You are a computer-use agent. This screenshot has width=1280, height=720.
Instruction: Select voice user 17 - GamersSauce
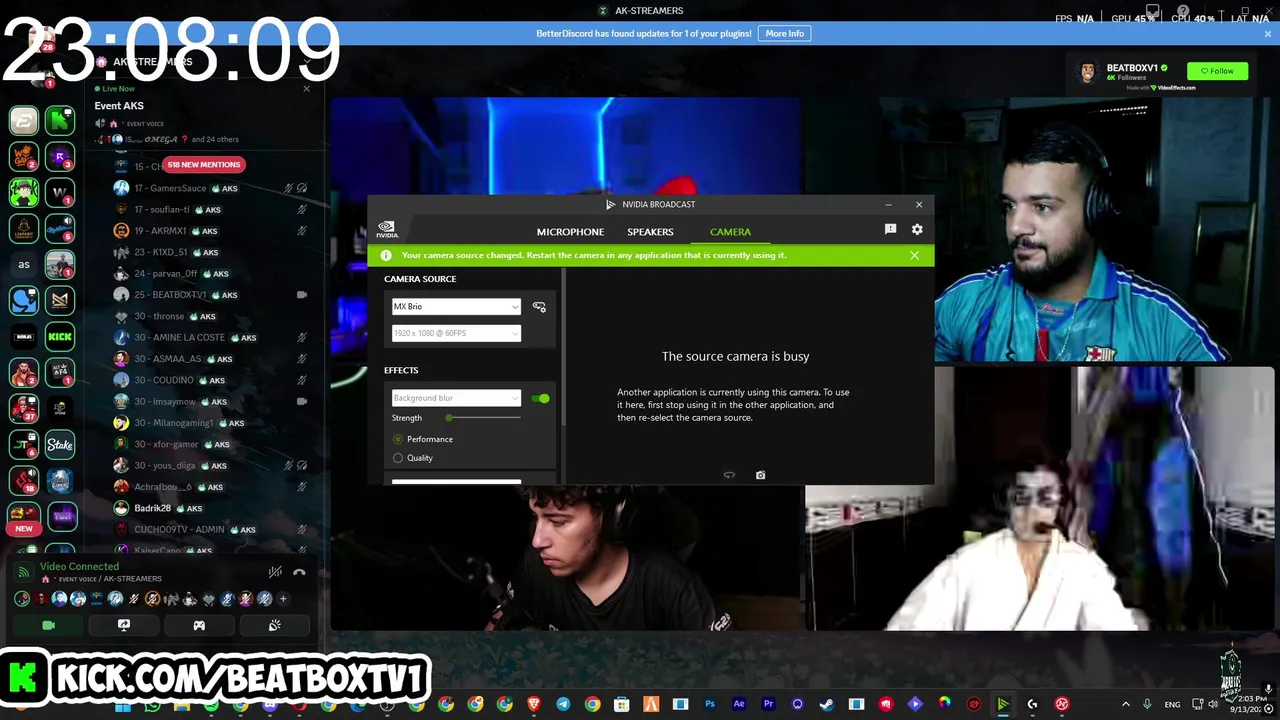pos(208,188)
